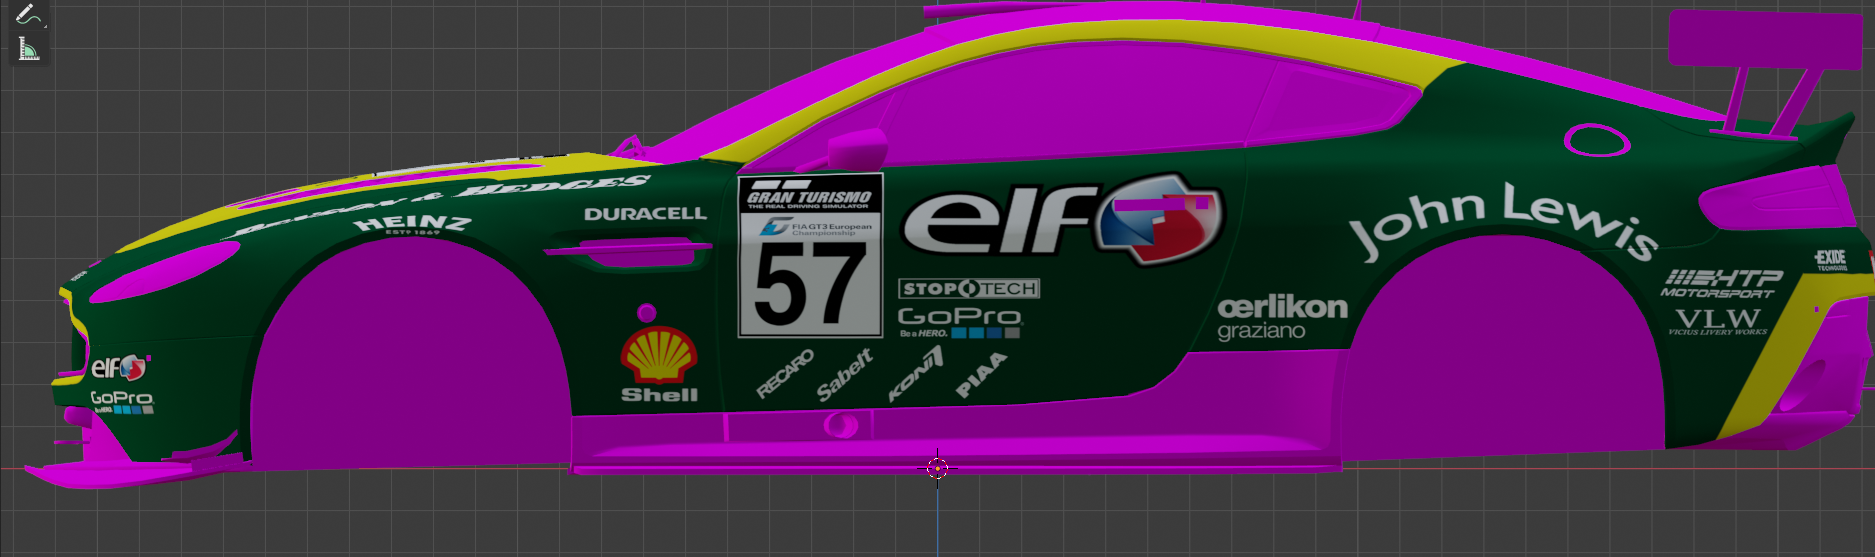The image size is (1875, 557).
Task: Select the race car model in viewport
Action: coord(950,245)
